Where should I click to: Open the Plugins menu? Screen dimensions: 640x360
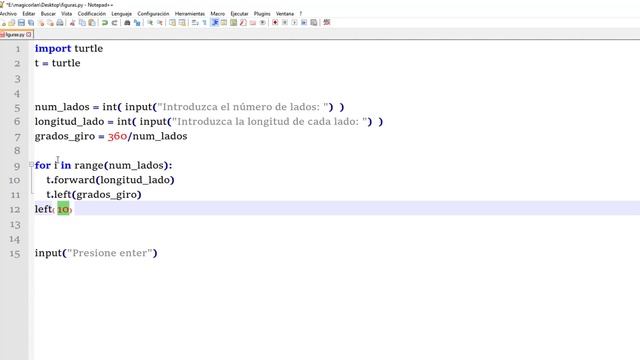[x=262, y=14]
